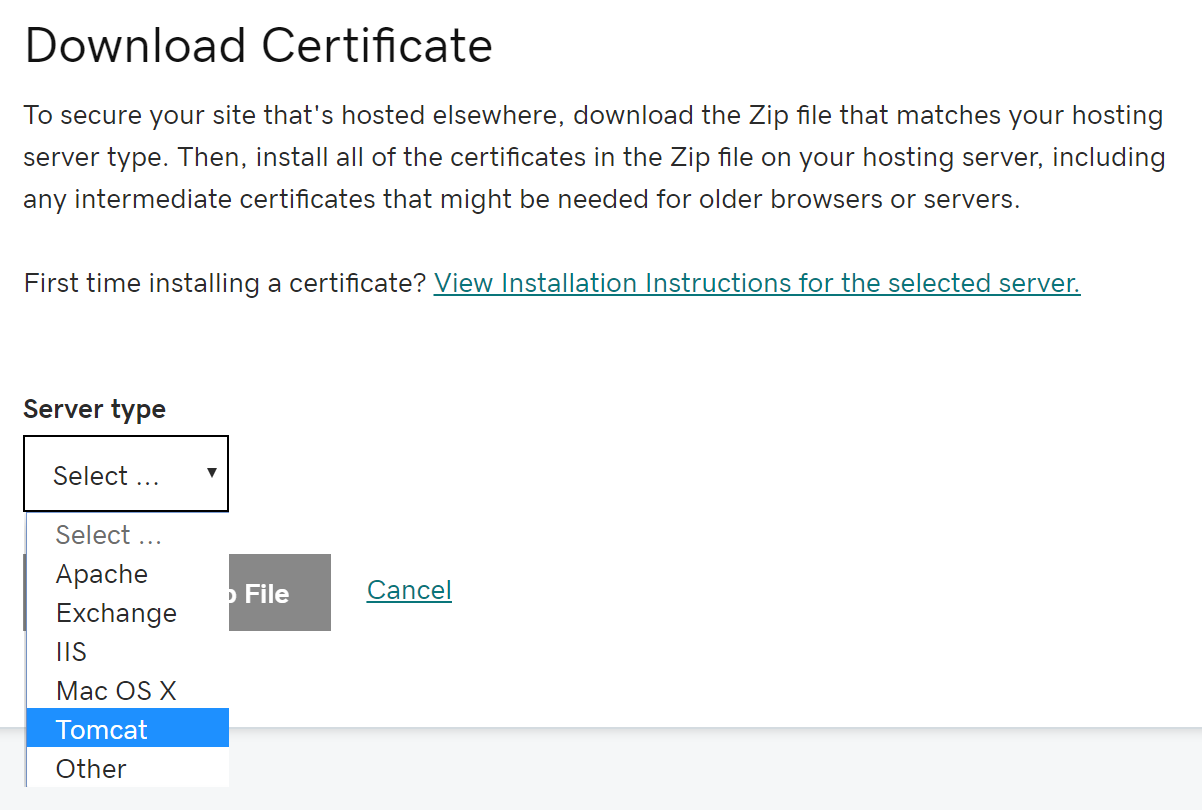
Task: Click the Download Certificate heading
Action: tap(258, 46)
